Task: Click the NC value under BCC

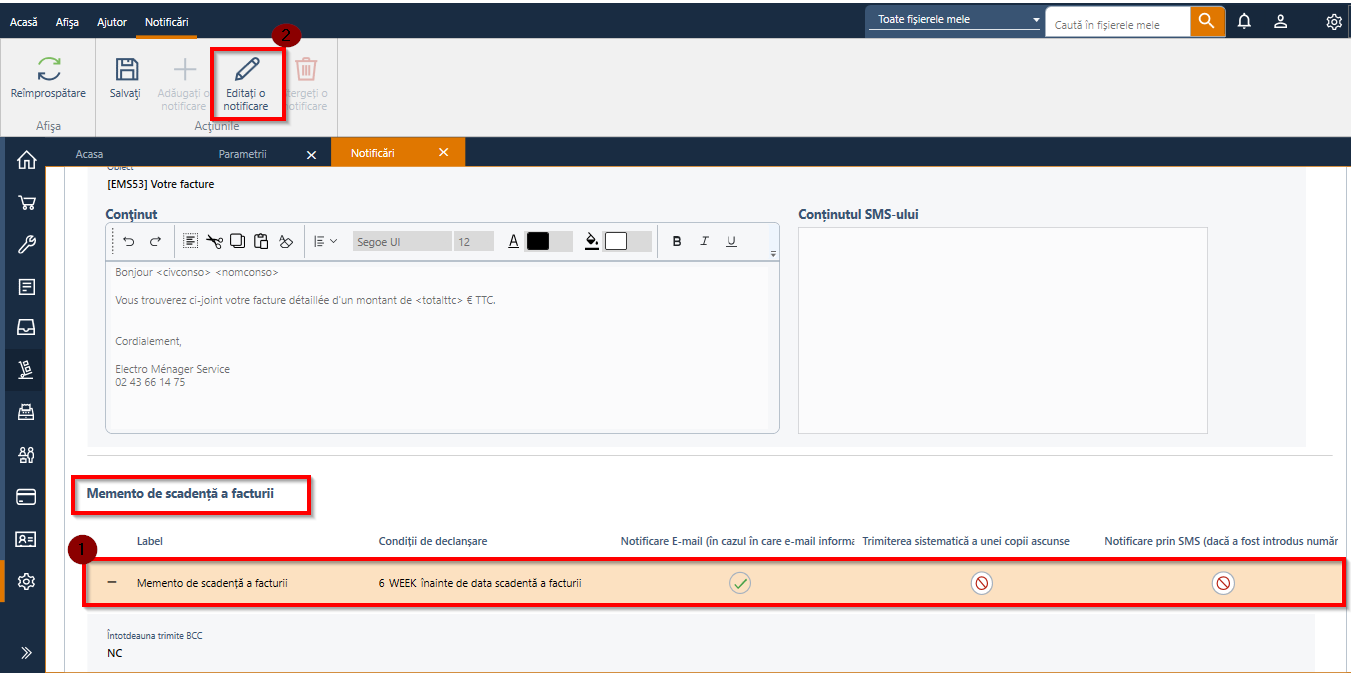Action: [114, 653]
